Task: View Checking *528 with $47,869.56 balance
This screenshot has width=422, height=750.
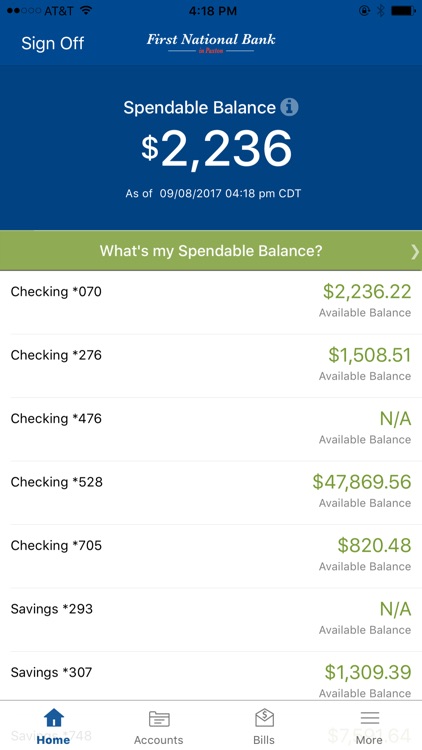Action: [x=211, y=493]
